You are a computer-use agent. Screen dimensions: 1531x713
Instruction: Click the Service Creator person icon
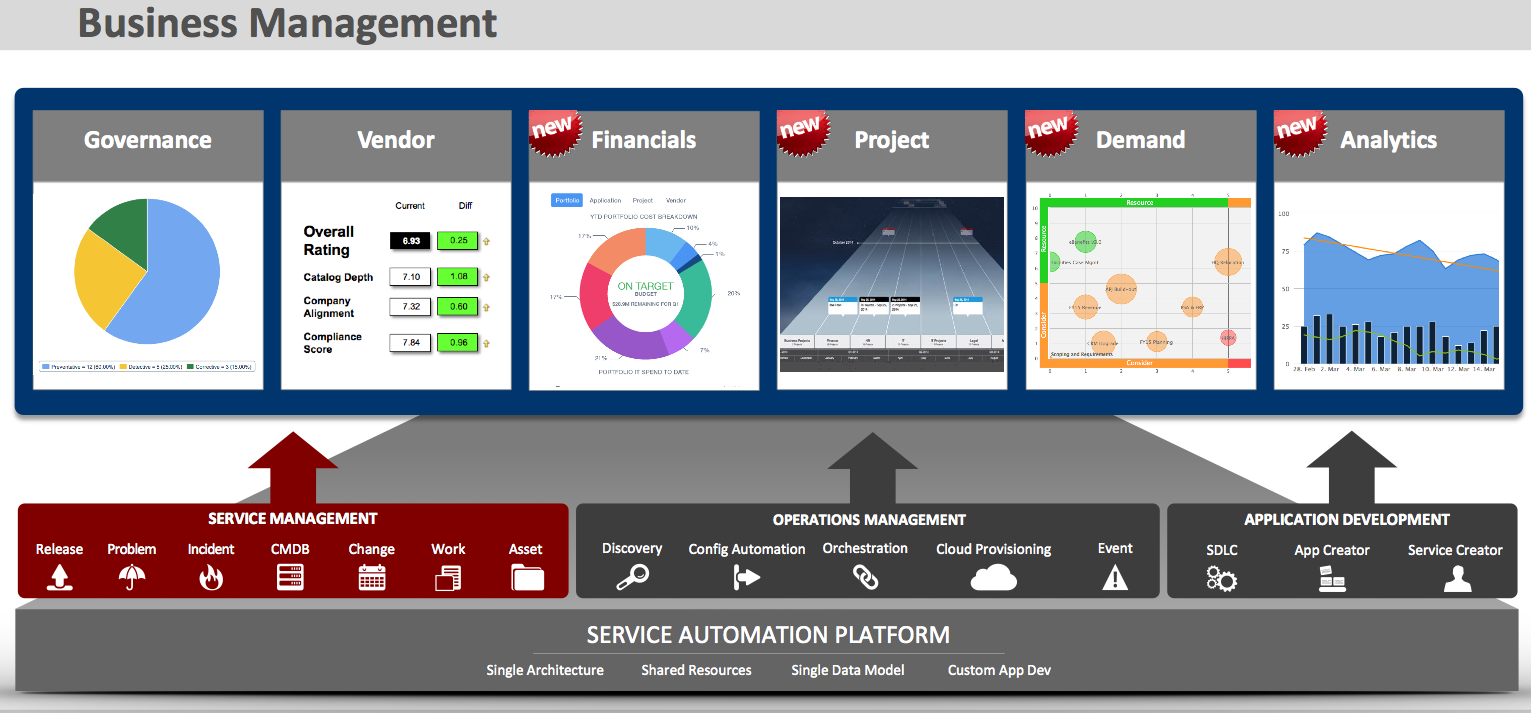[x=1457, y=578]
